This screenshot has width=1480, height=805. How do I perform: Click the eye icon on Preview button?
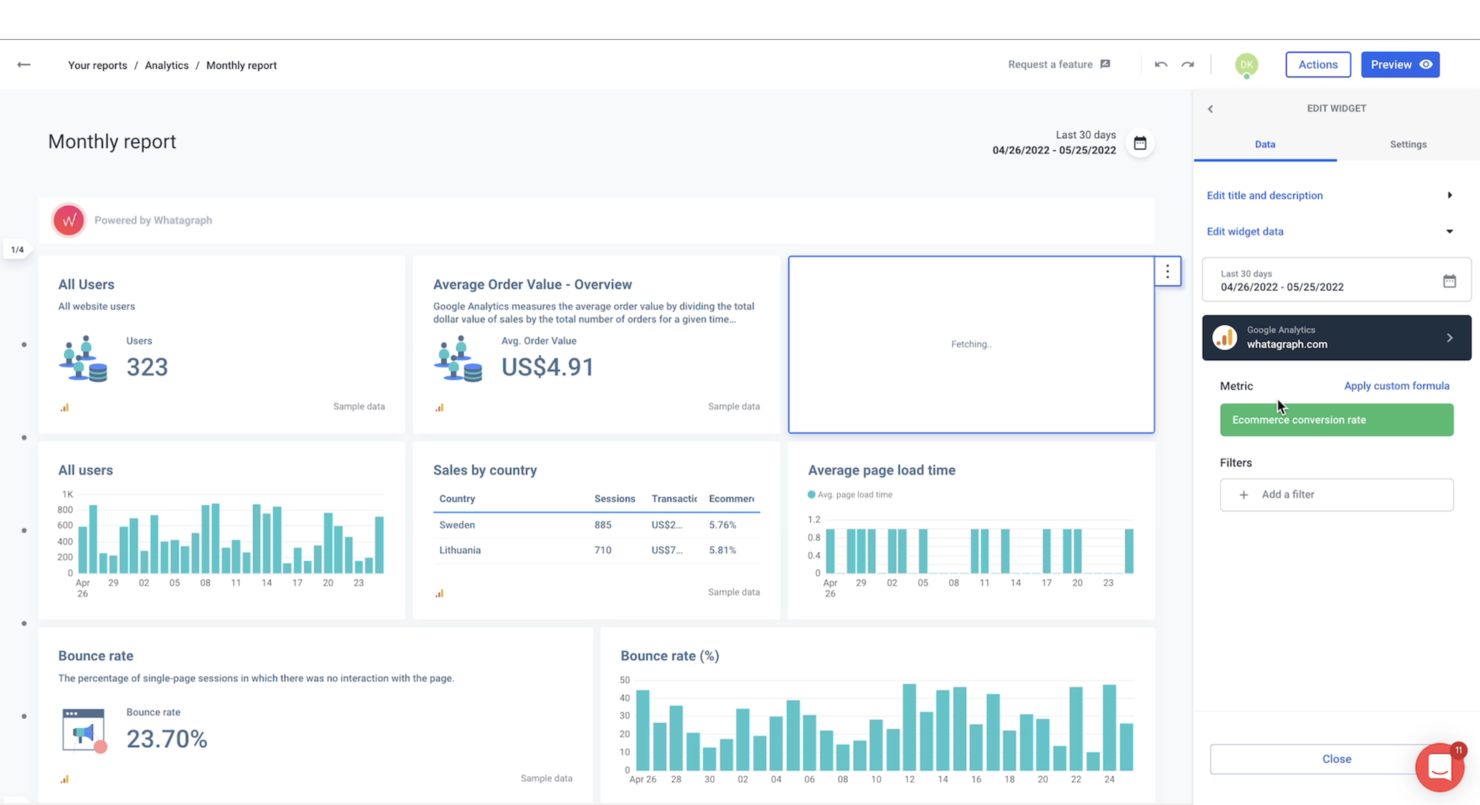1426,65
